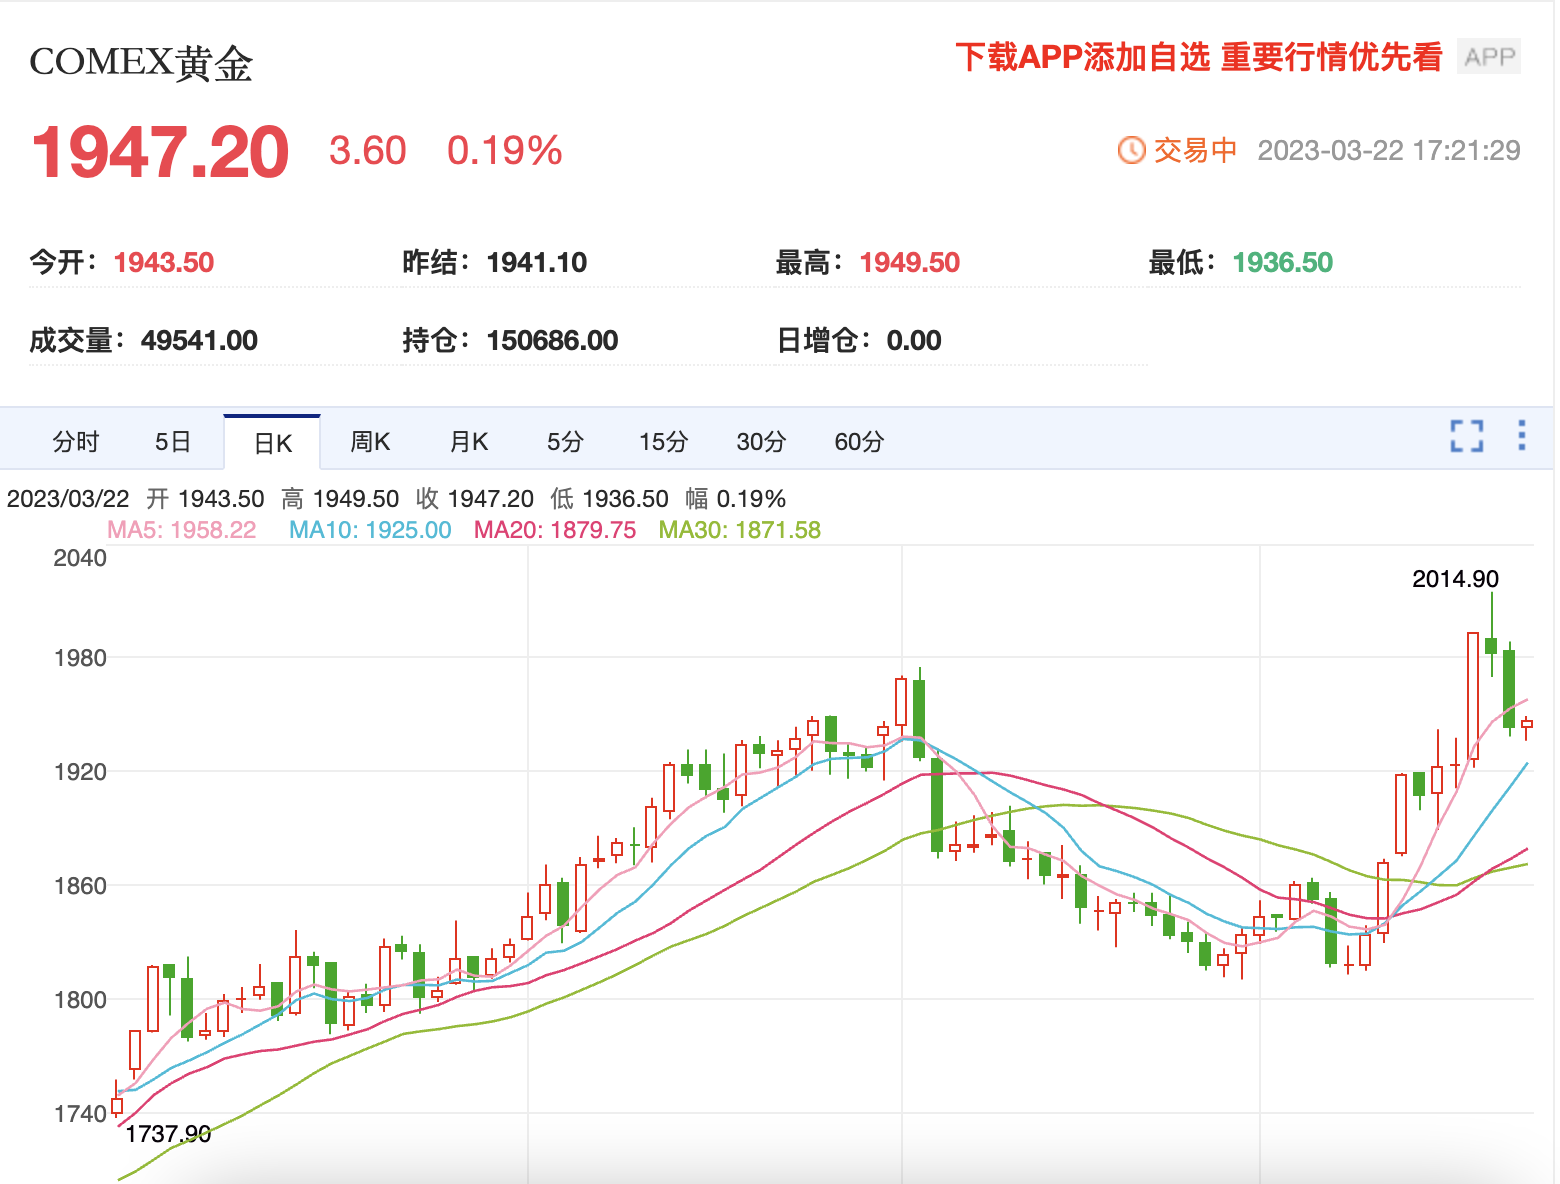Click the 2014.90 peak price label
The width and height of the screenshot is (1560, 1184).
point(1454,578)
